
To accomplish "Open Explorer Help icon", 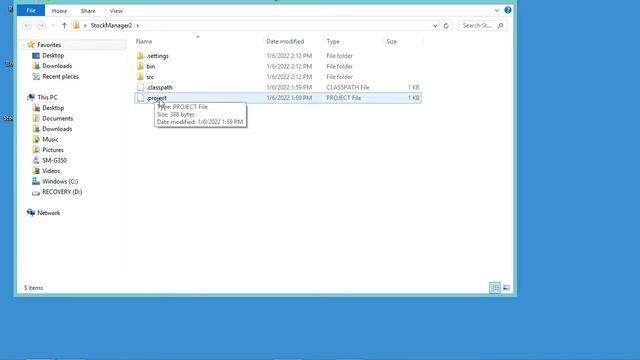I will click(508, 10).
